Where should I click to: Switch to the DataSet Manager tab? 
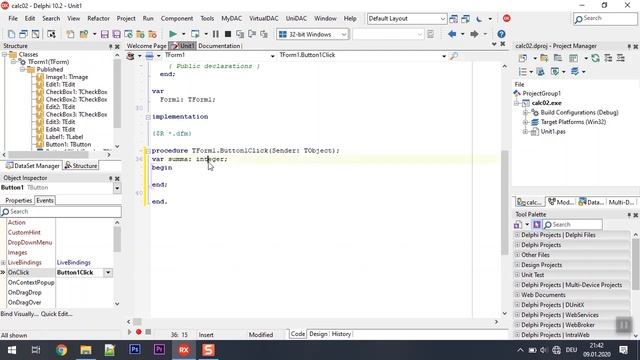point(33,166)
